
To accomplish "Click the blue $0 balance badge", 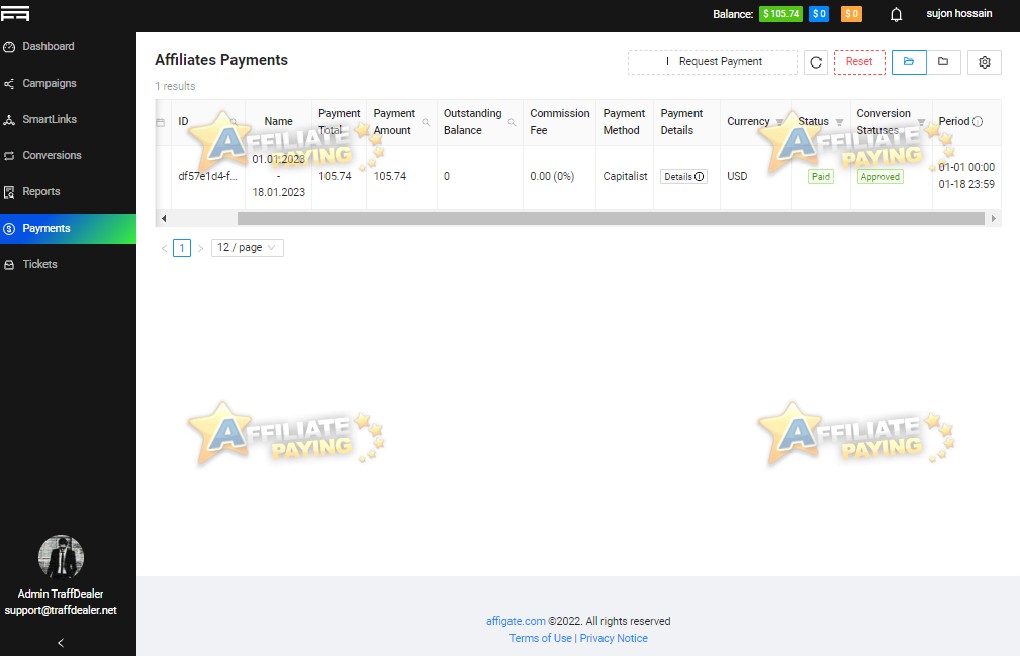I will tap(819, 14).
